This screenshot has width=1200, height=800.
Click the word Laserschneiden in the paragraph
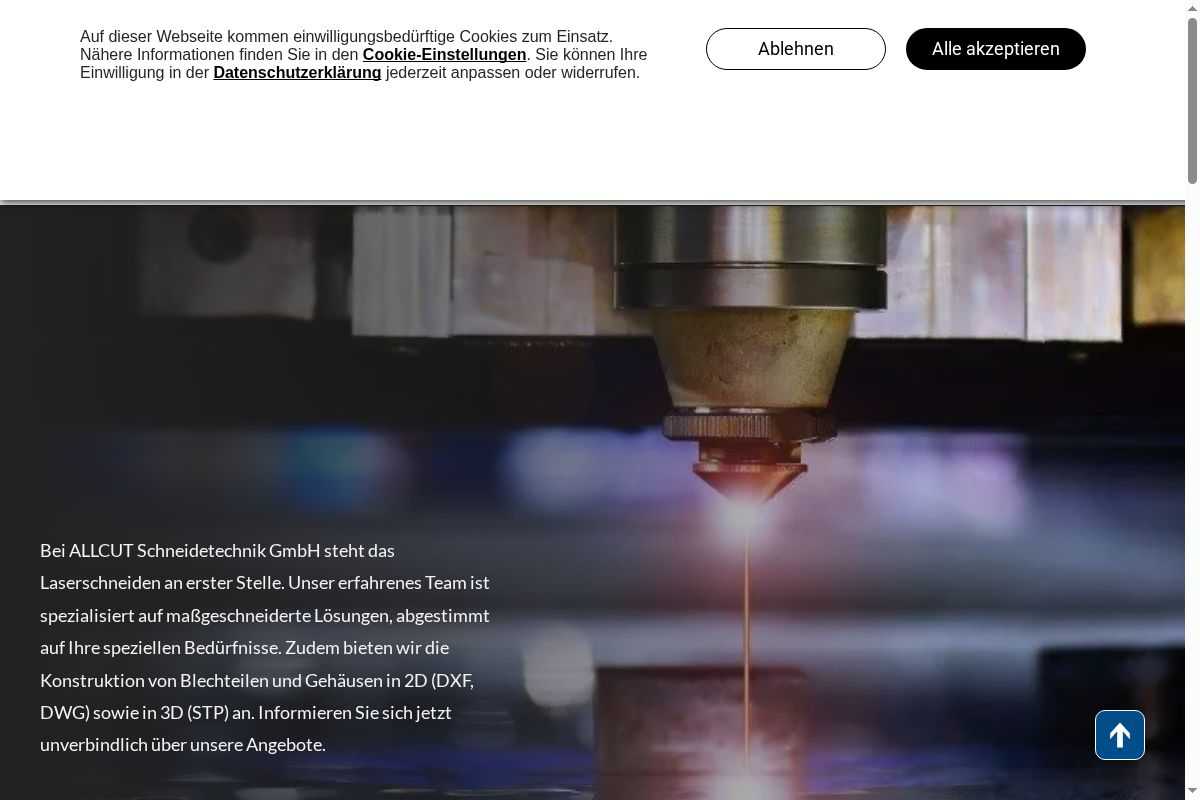(92, 583)
